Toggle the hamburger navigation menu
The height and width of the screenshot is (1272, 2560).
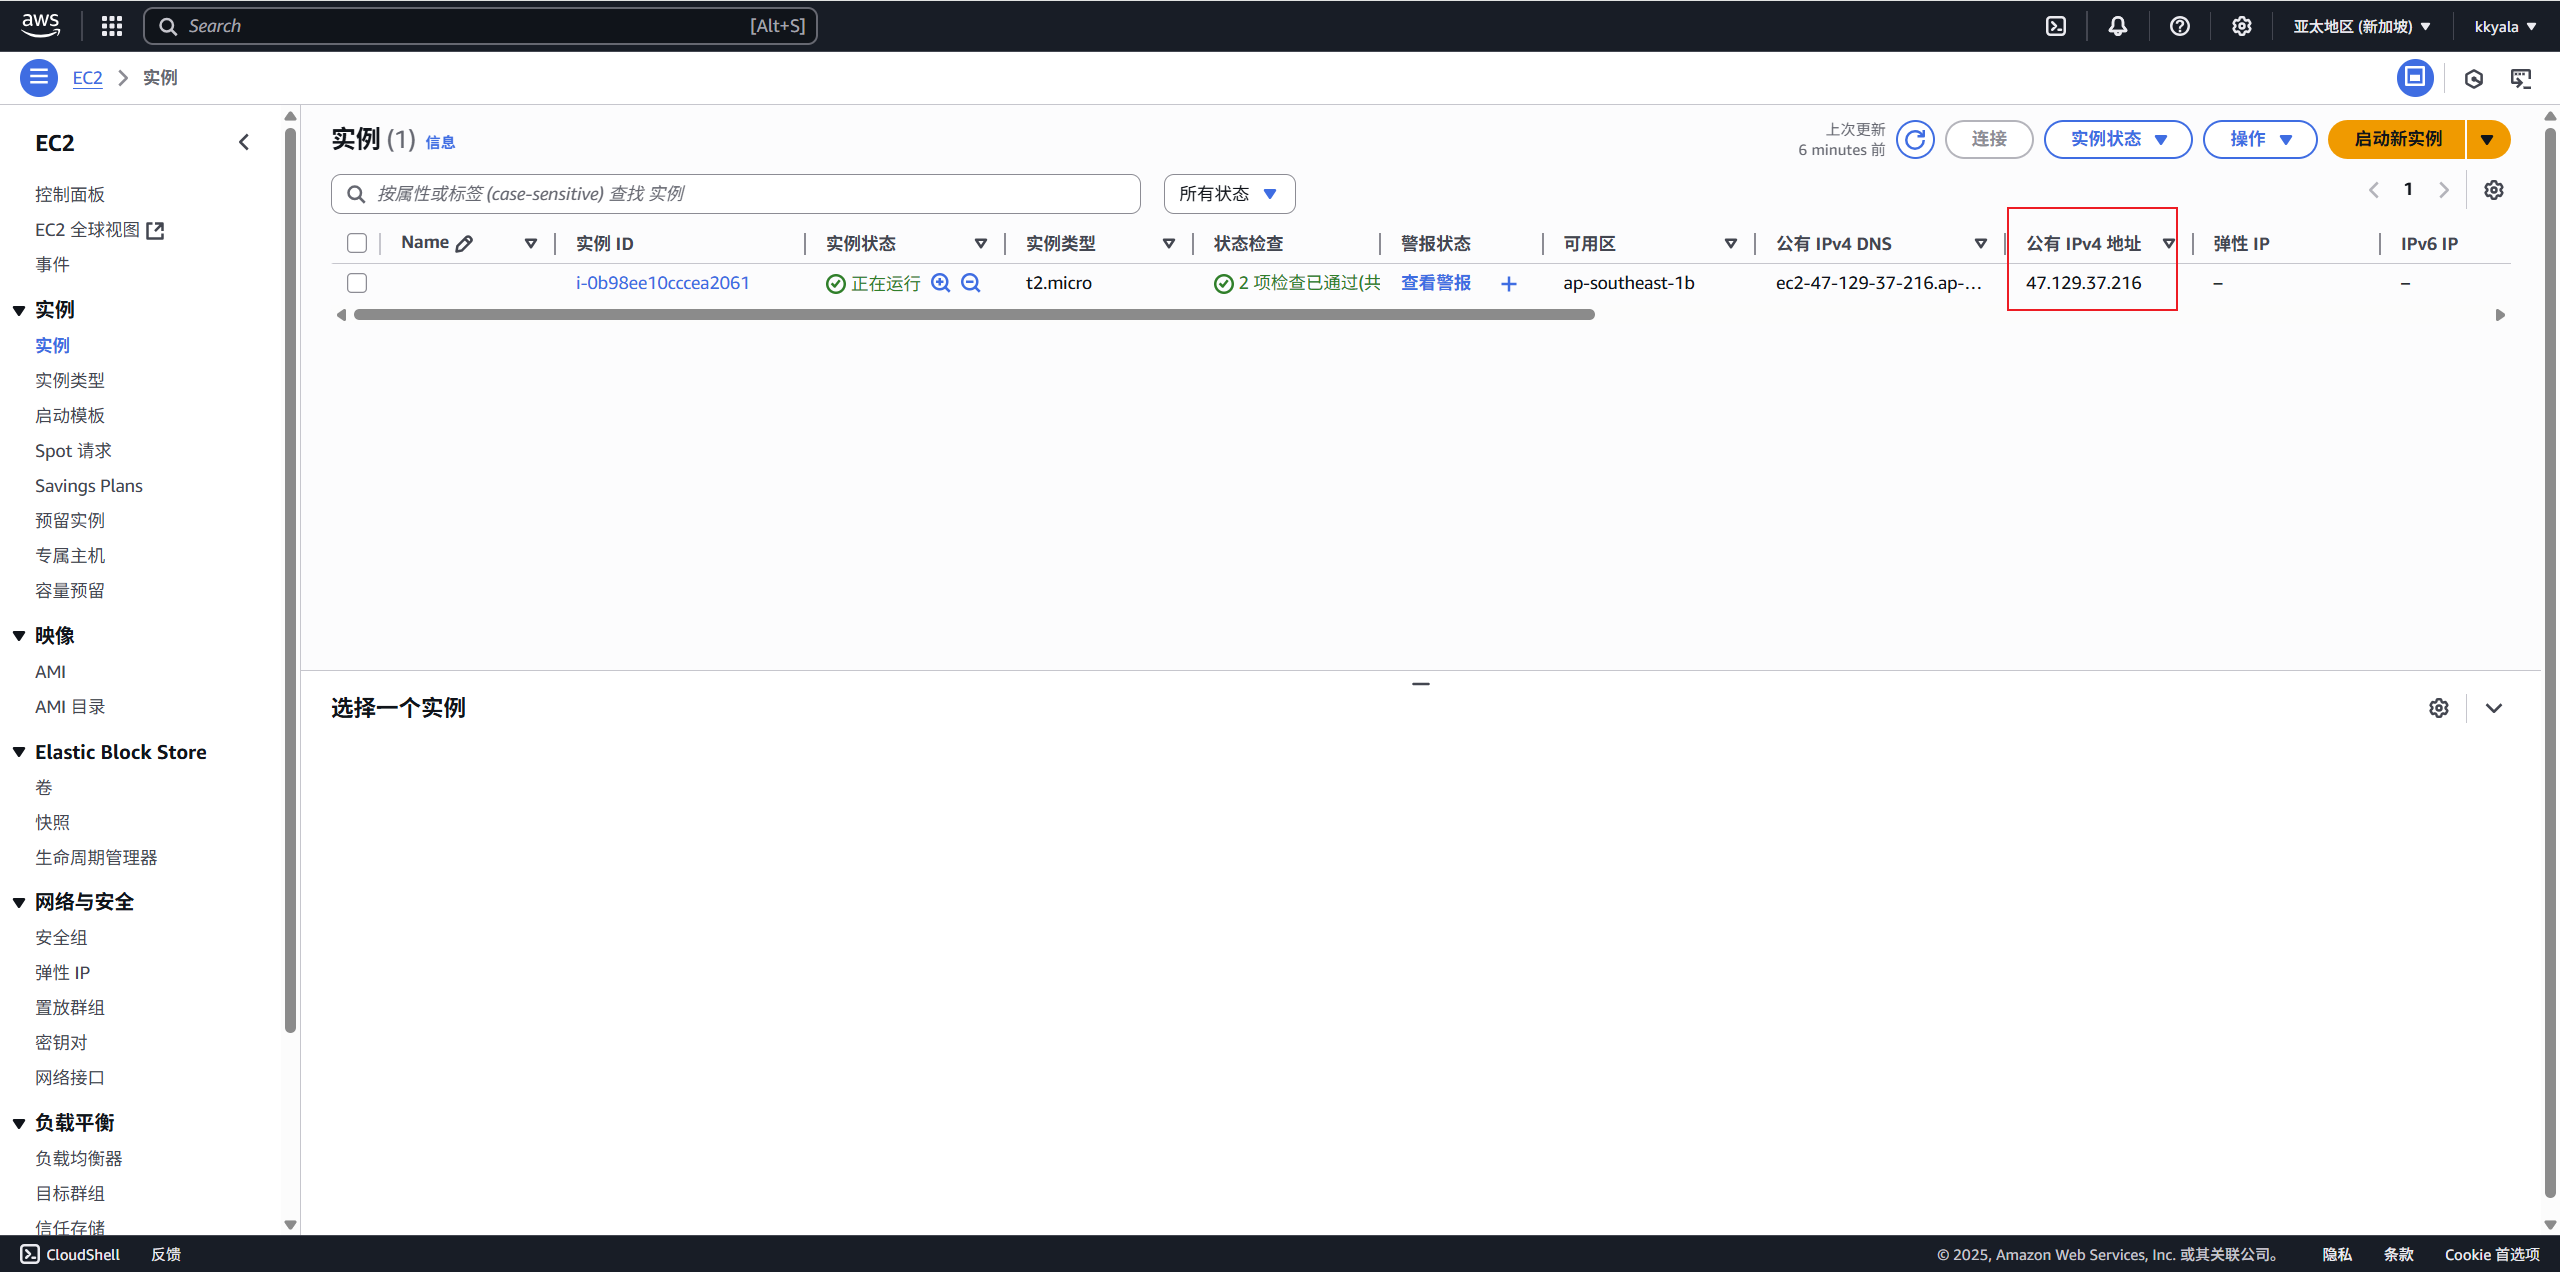[39, 77]
